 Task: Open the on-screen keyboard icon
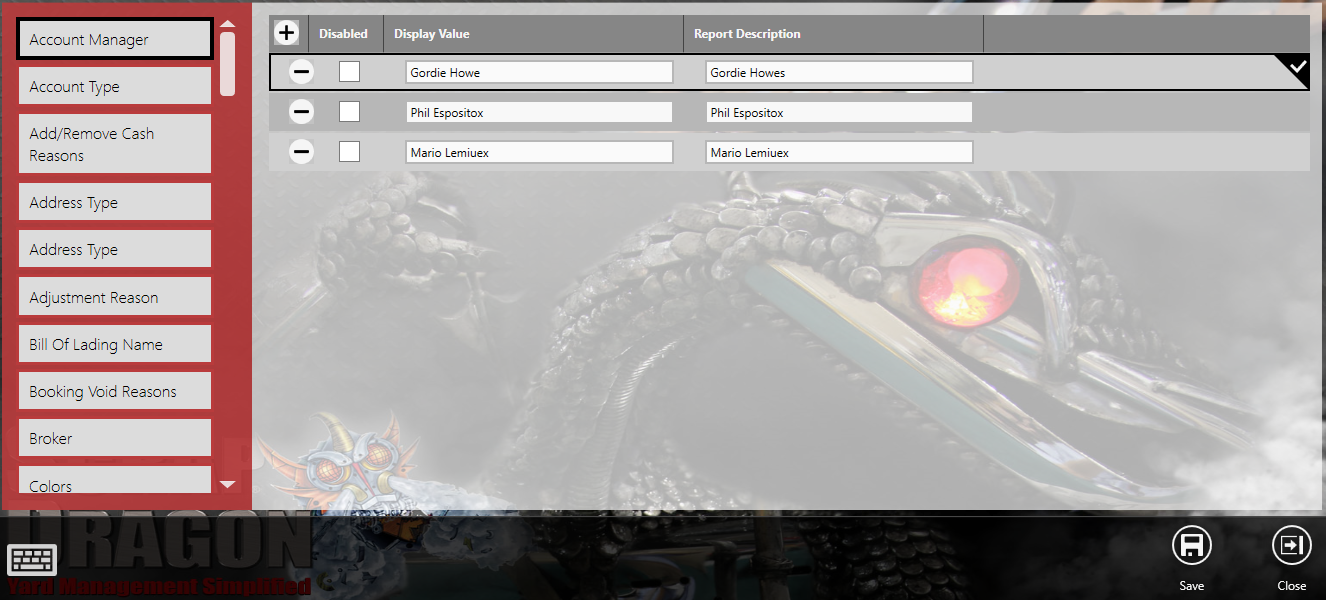click(31, 562)
